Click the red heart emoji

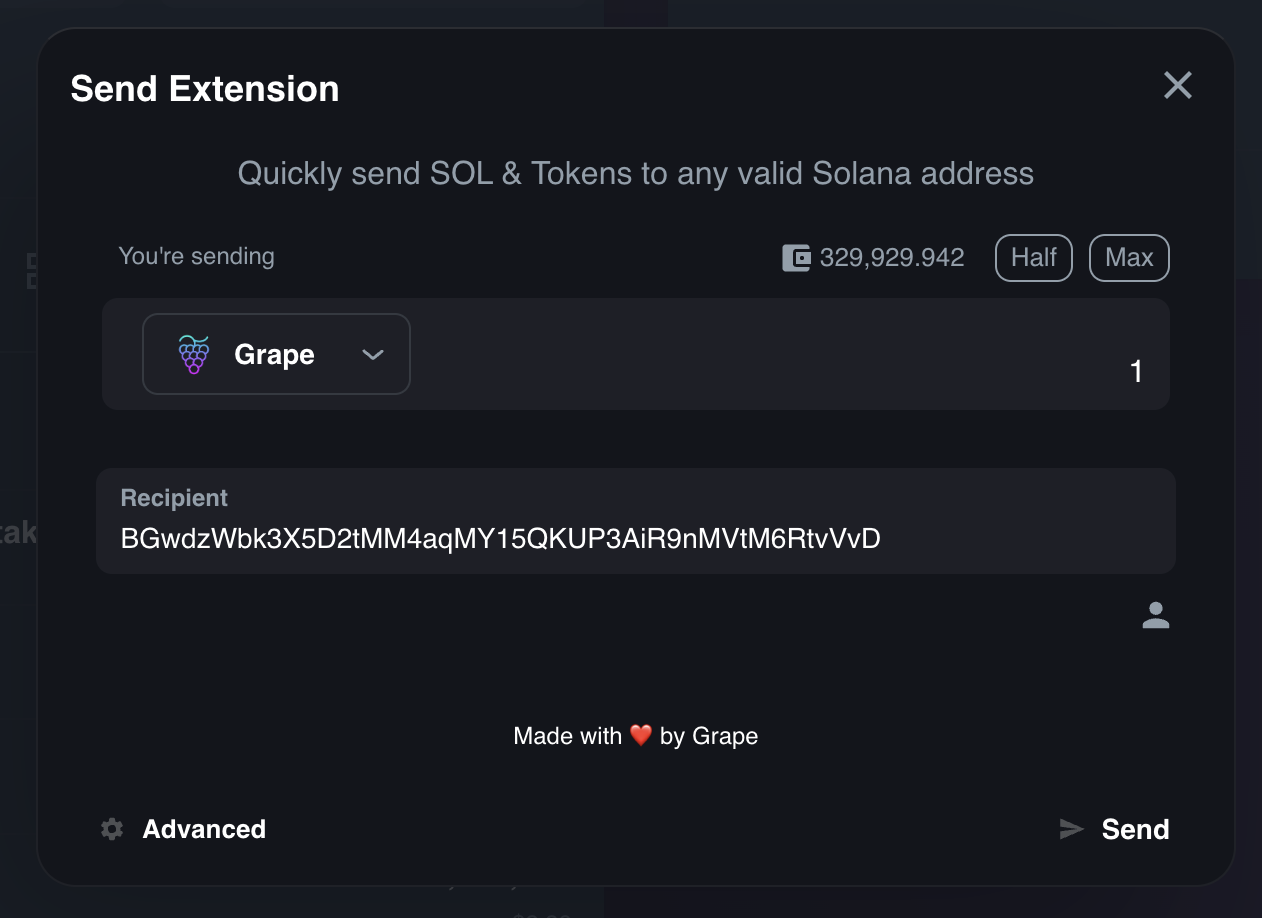(x=641, y=737)
